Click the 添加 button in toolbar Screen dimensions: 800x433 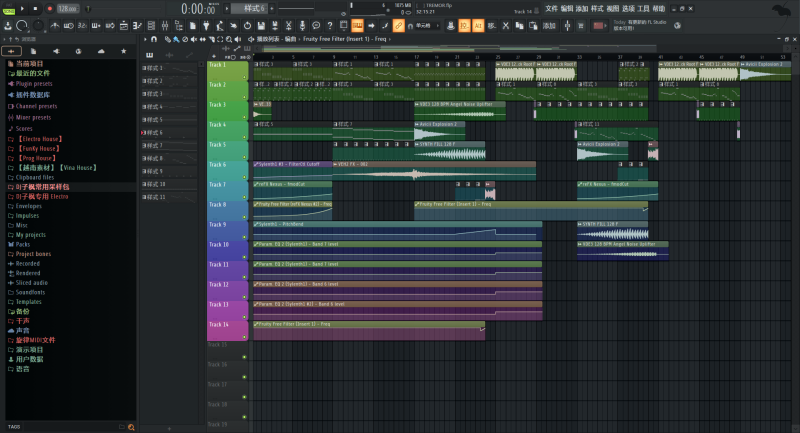[x=548, y=25]
